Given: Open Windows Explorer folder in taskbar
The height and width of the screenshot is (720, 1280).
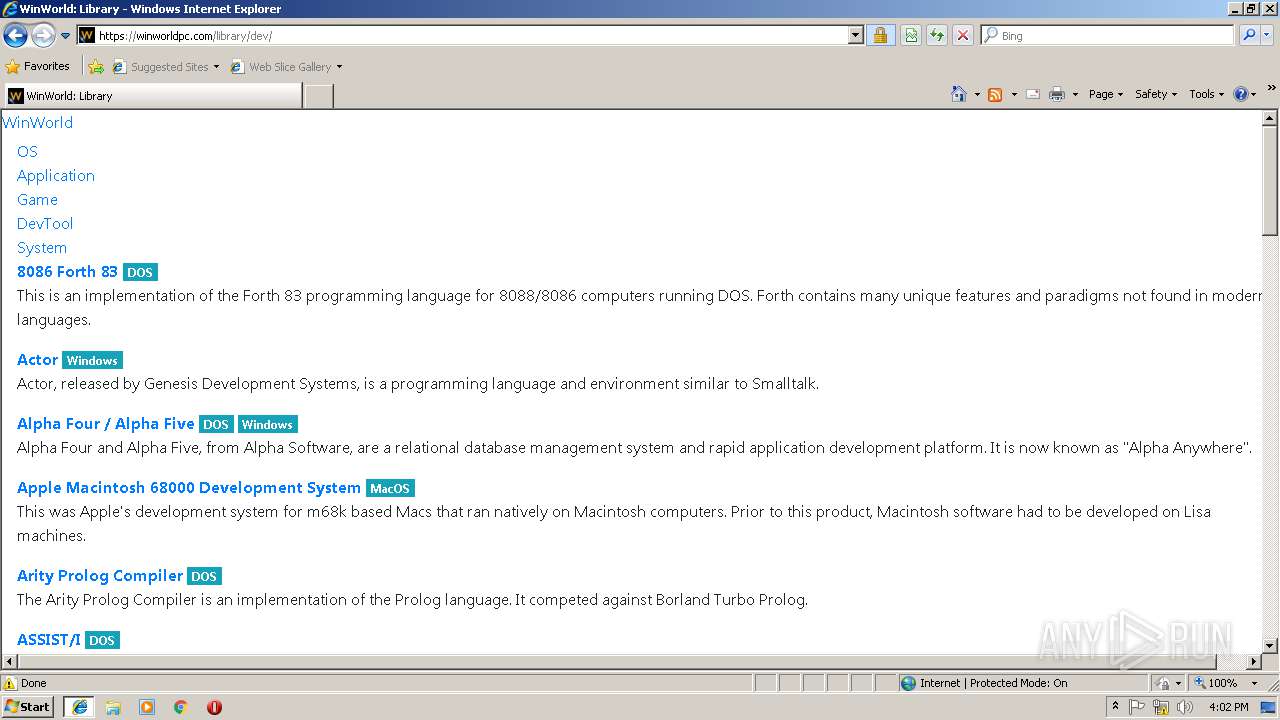Looking at the screenshot, I should [x=113, y=707].
